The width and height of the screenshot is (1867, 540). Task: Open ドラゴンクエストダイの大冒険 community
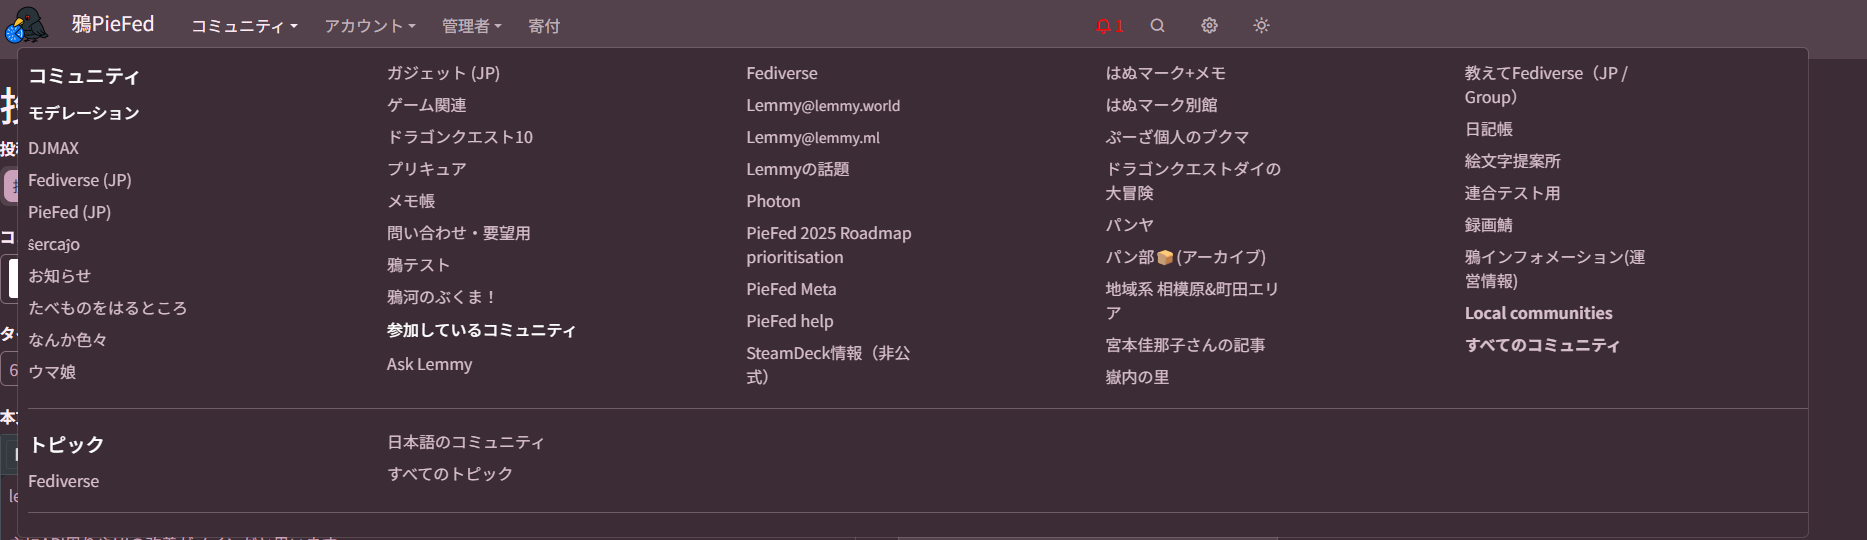coord(1193,181)
